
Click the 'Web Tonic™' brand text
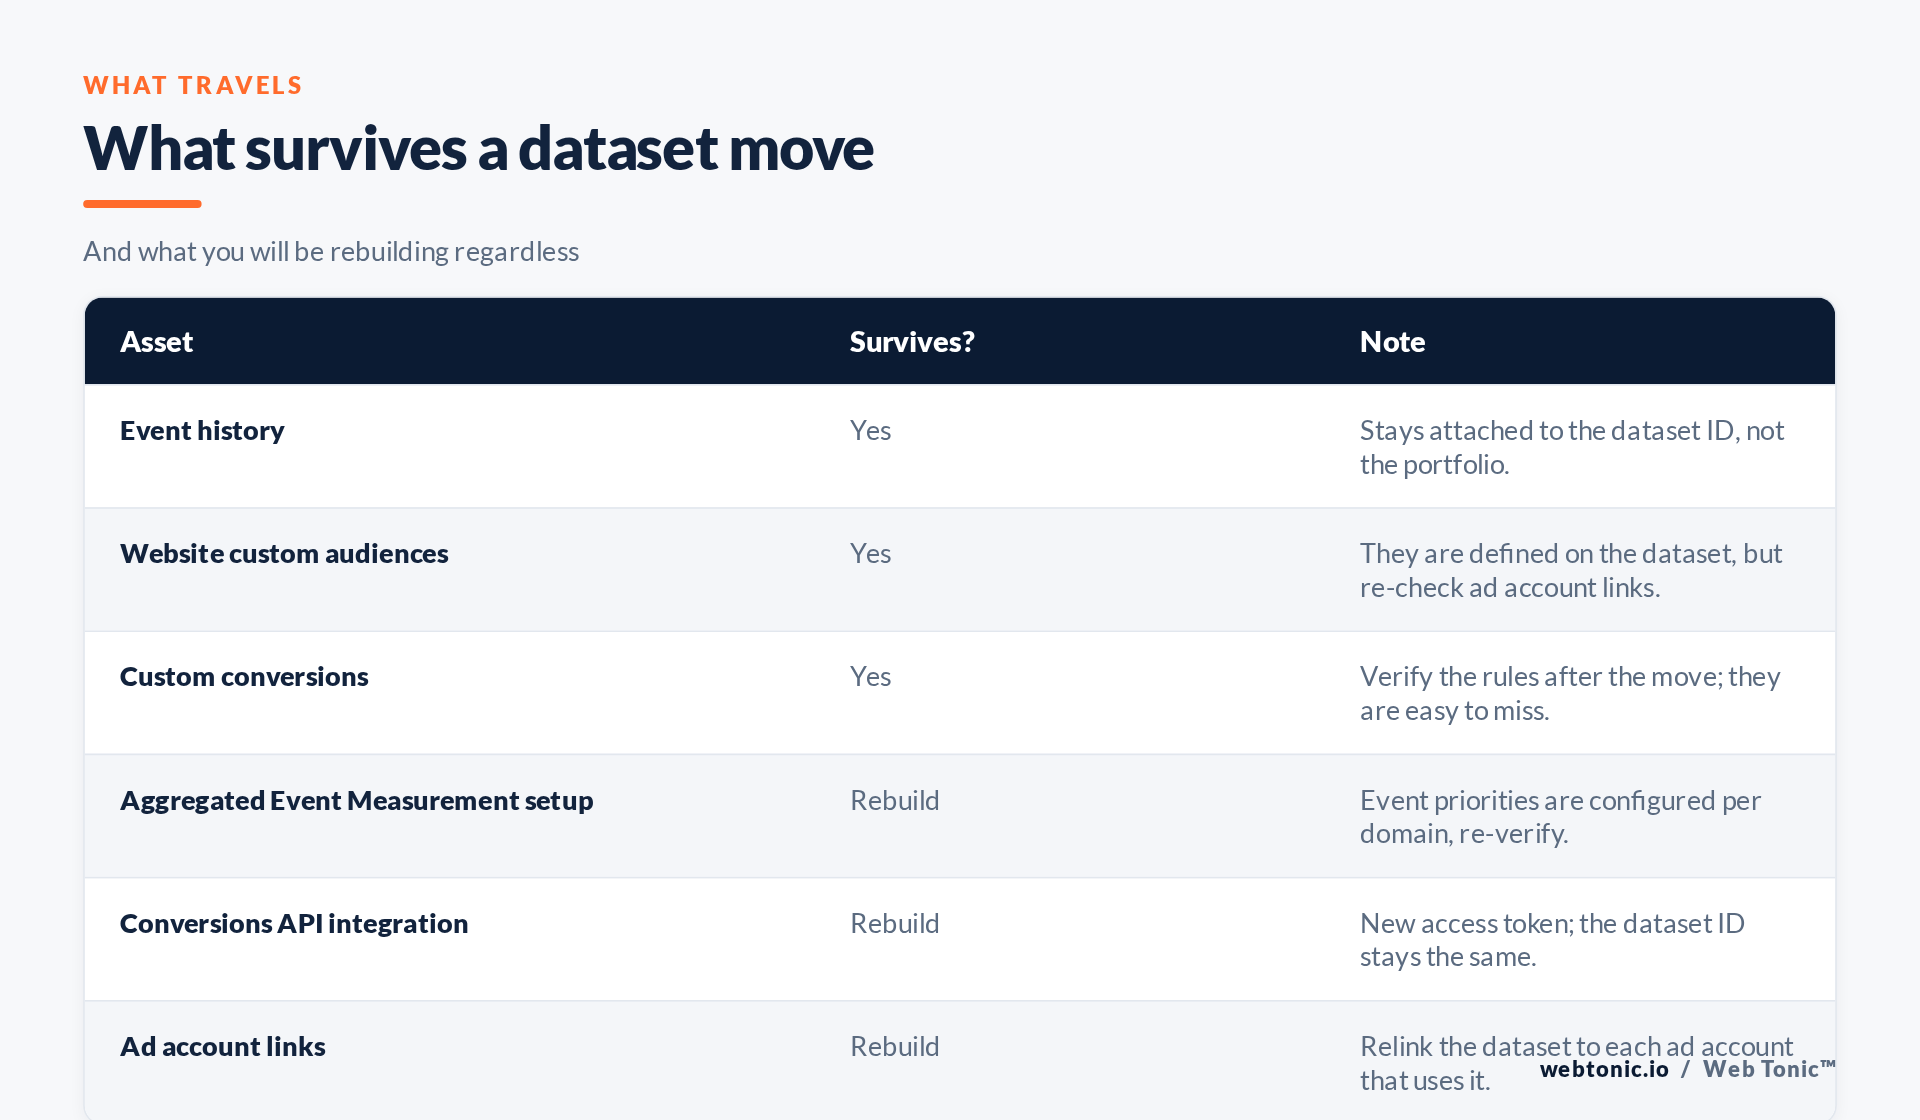tap(1769, 1069)
